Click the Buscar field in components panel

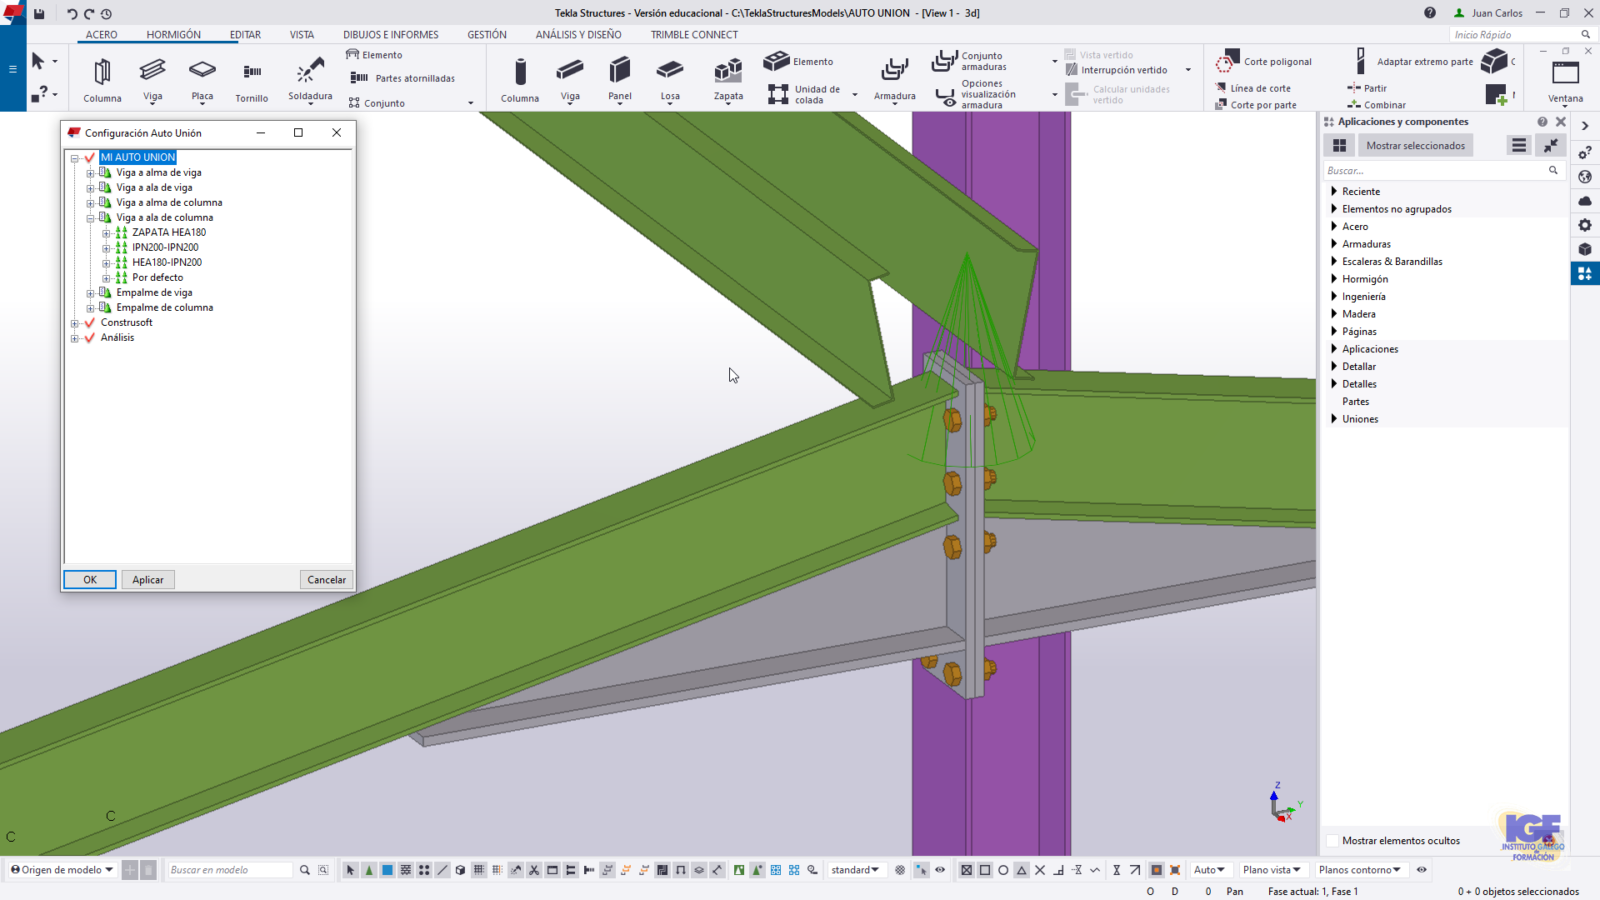[1435, 171]
